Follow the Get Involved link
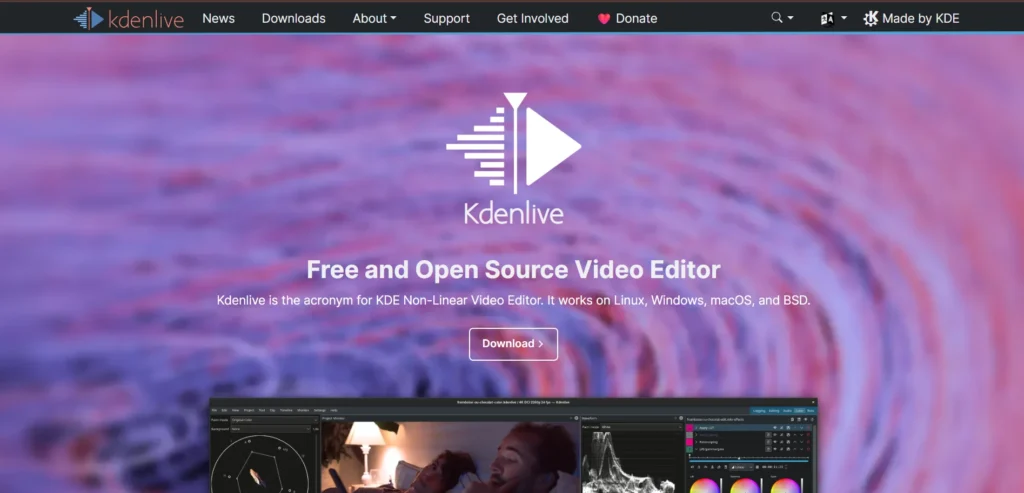Screen dimensions: 1024x493 coord(532,18)
